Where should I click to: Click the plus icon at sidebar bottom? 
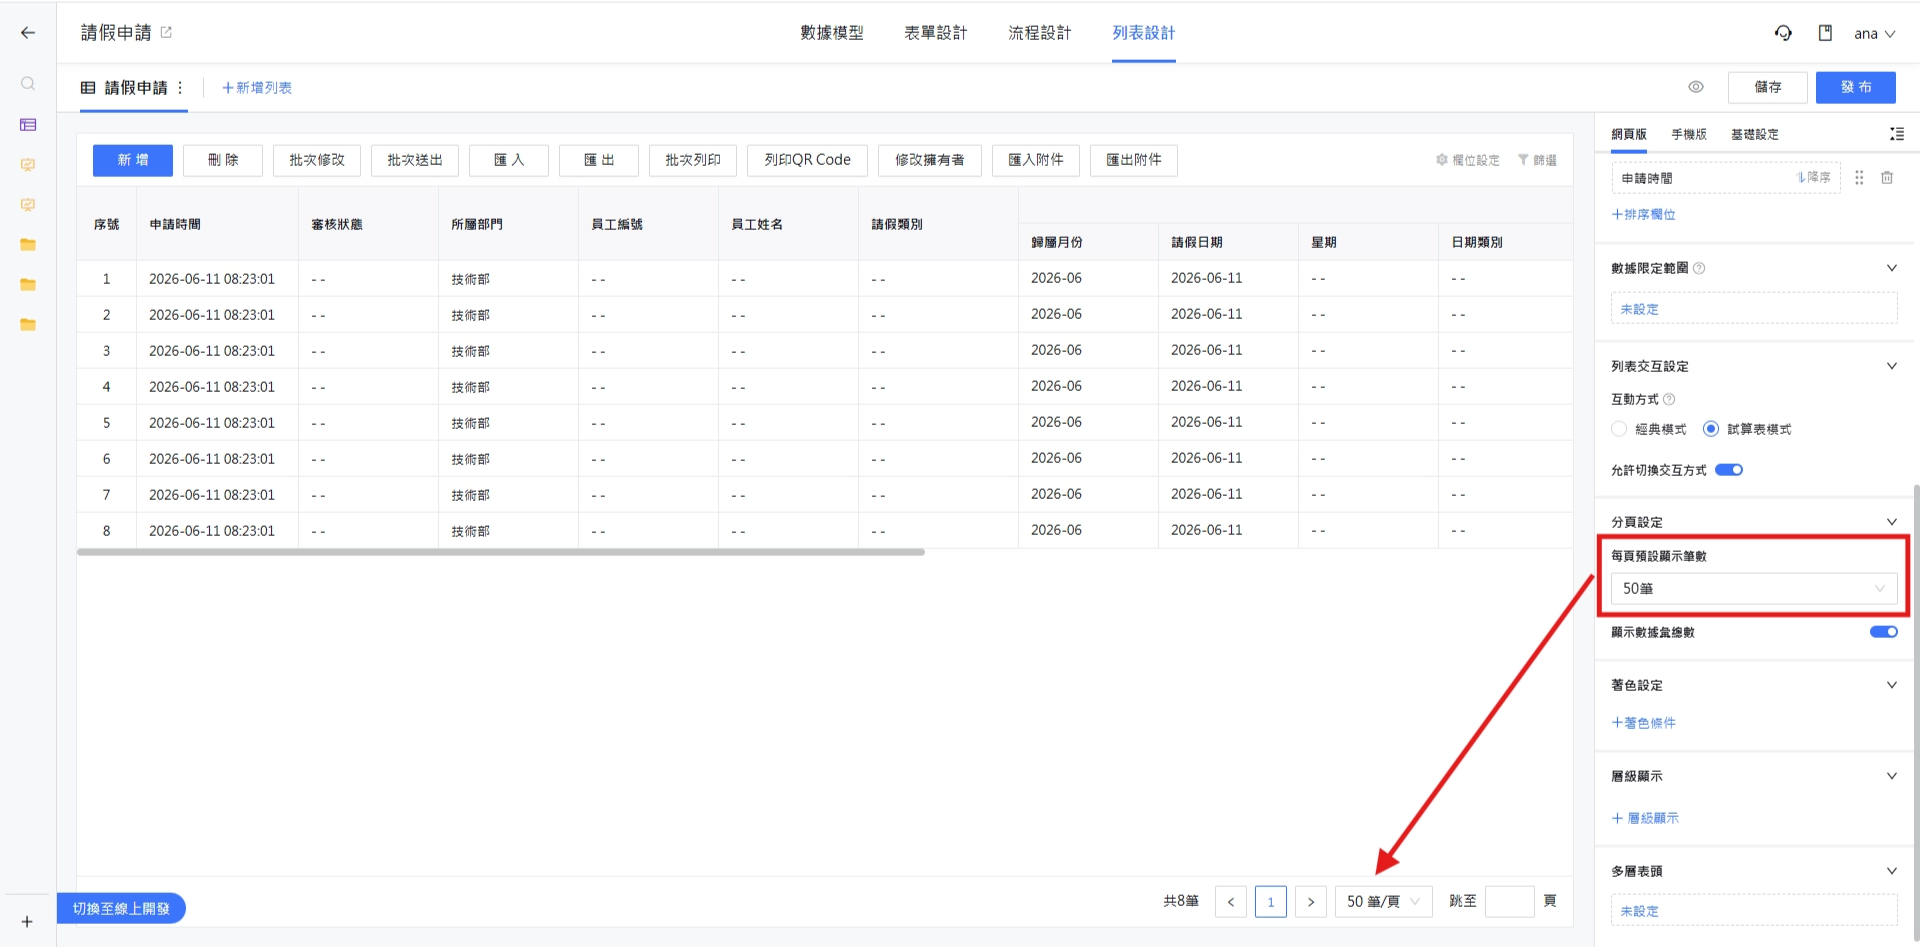point(27,922)
